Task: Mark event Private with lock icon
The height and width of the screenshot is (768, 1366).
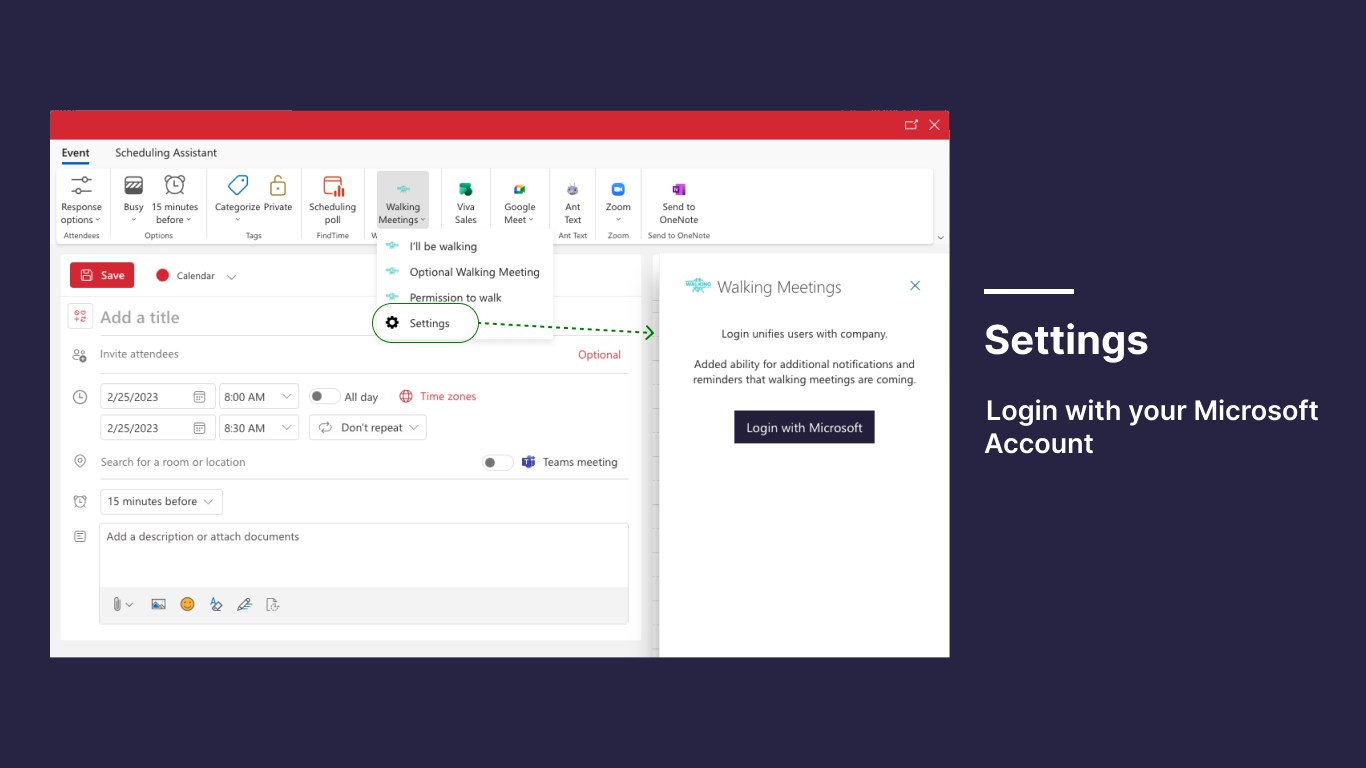Action: pos(278,186)
